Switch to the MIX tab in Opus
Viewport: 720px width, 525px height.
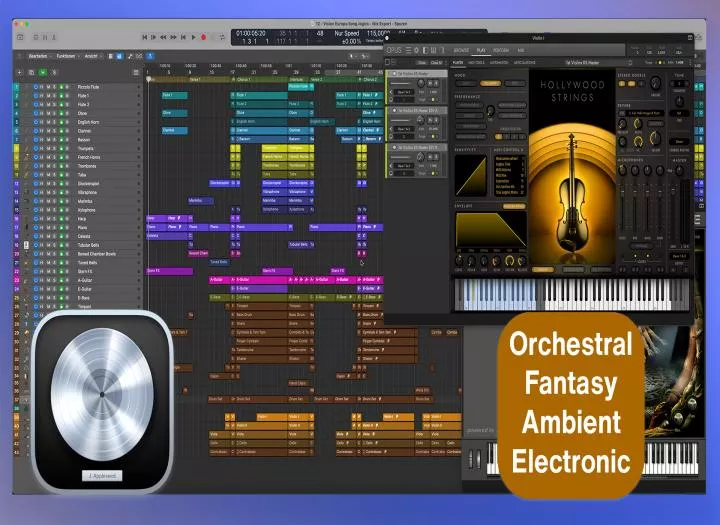[x=521, y=50]
